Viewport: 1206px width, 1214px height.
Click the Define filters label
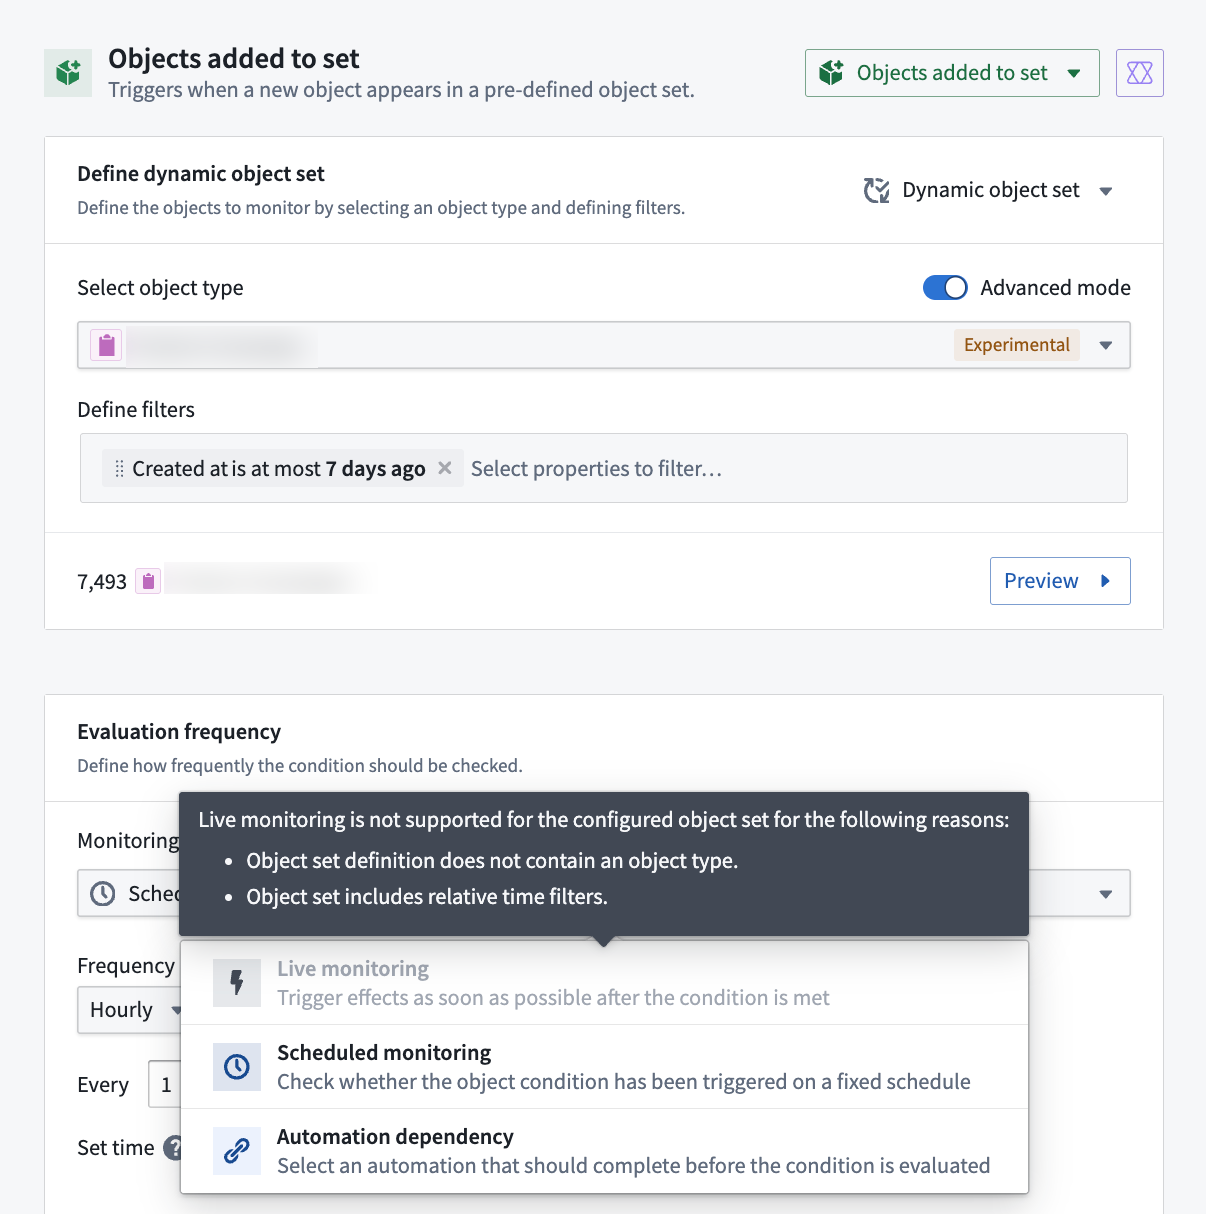pyautogui.click(x=136, y=410)
